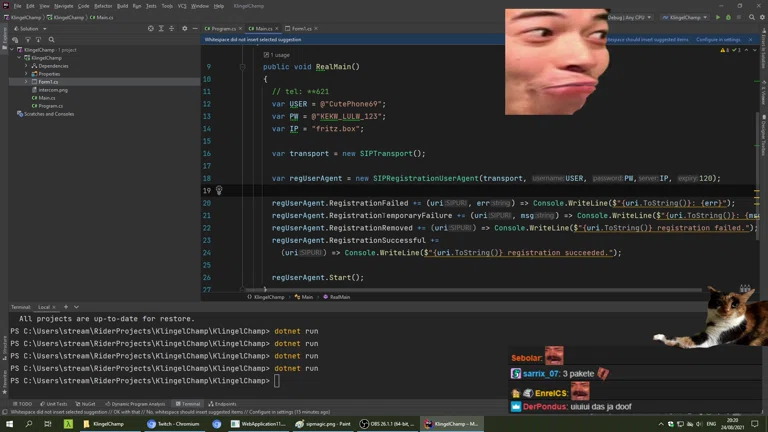Close the Program.cs editor tab

pos(240,28)
